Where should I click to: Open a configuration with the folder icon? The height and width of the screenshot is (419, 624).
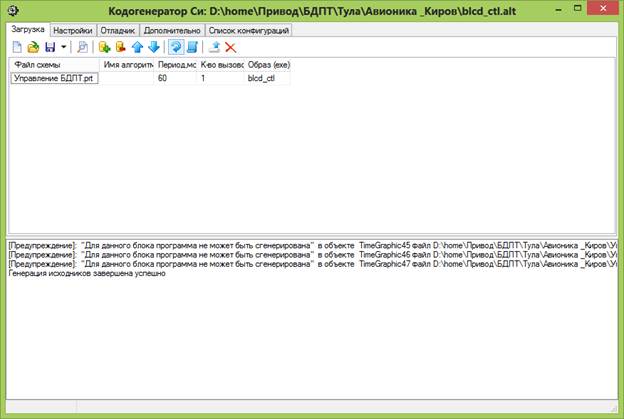point(33,47)
